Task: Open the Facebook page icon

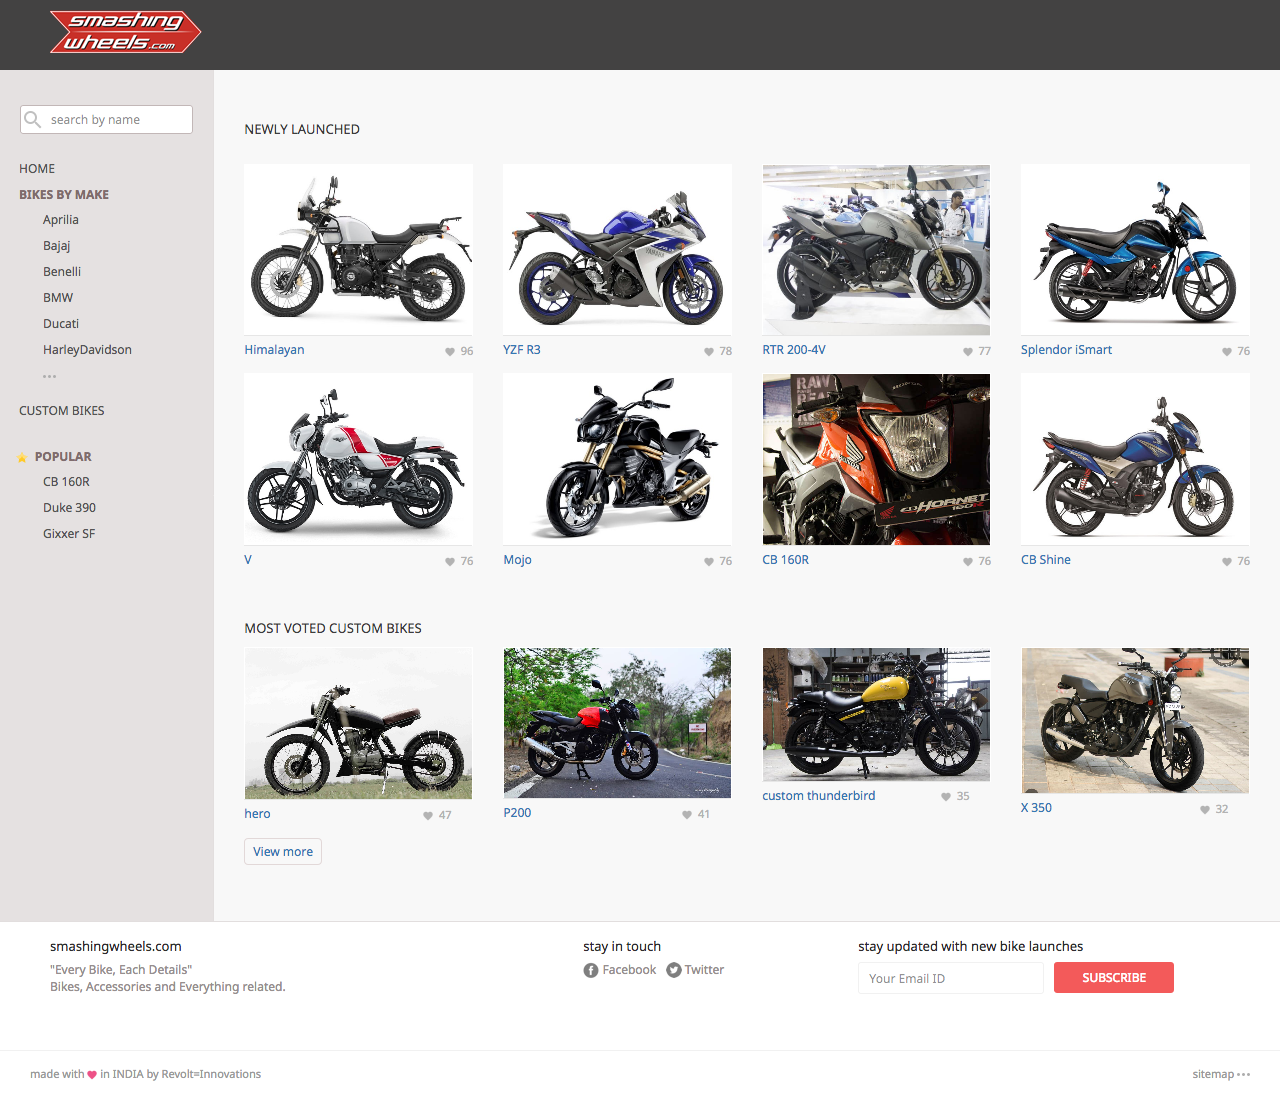Action: tap(589, 969)
